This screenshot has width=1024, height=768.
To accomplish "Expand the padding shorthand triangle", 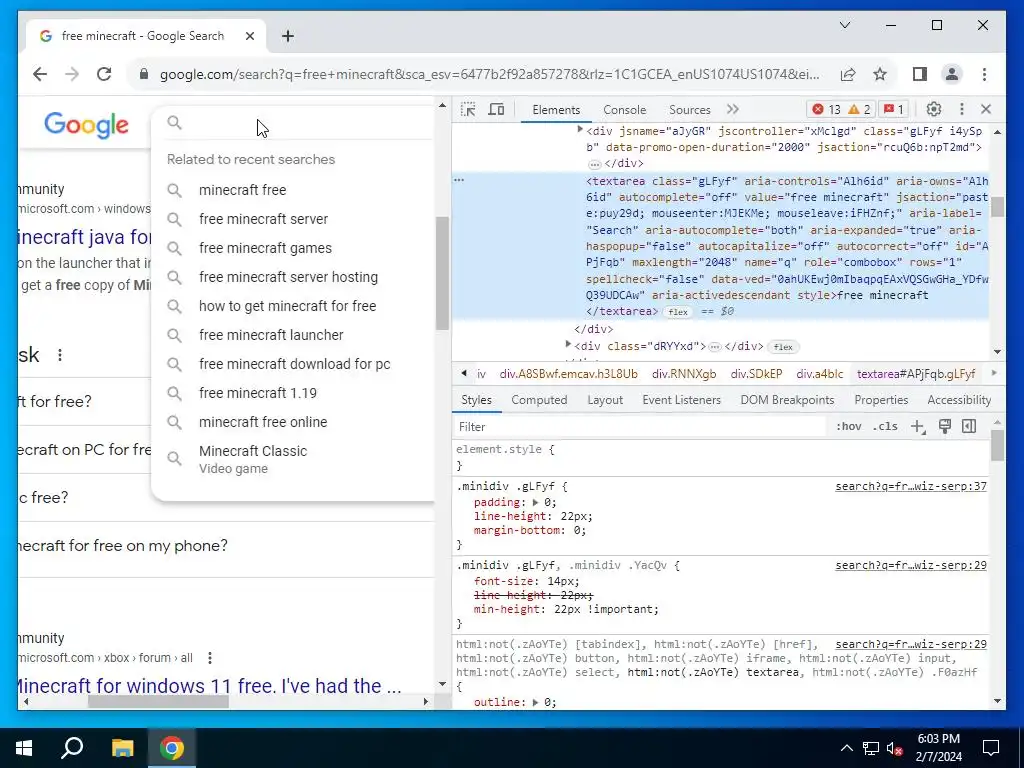I will point(536,502).
